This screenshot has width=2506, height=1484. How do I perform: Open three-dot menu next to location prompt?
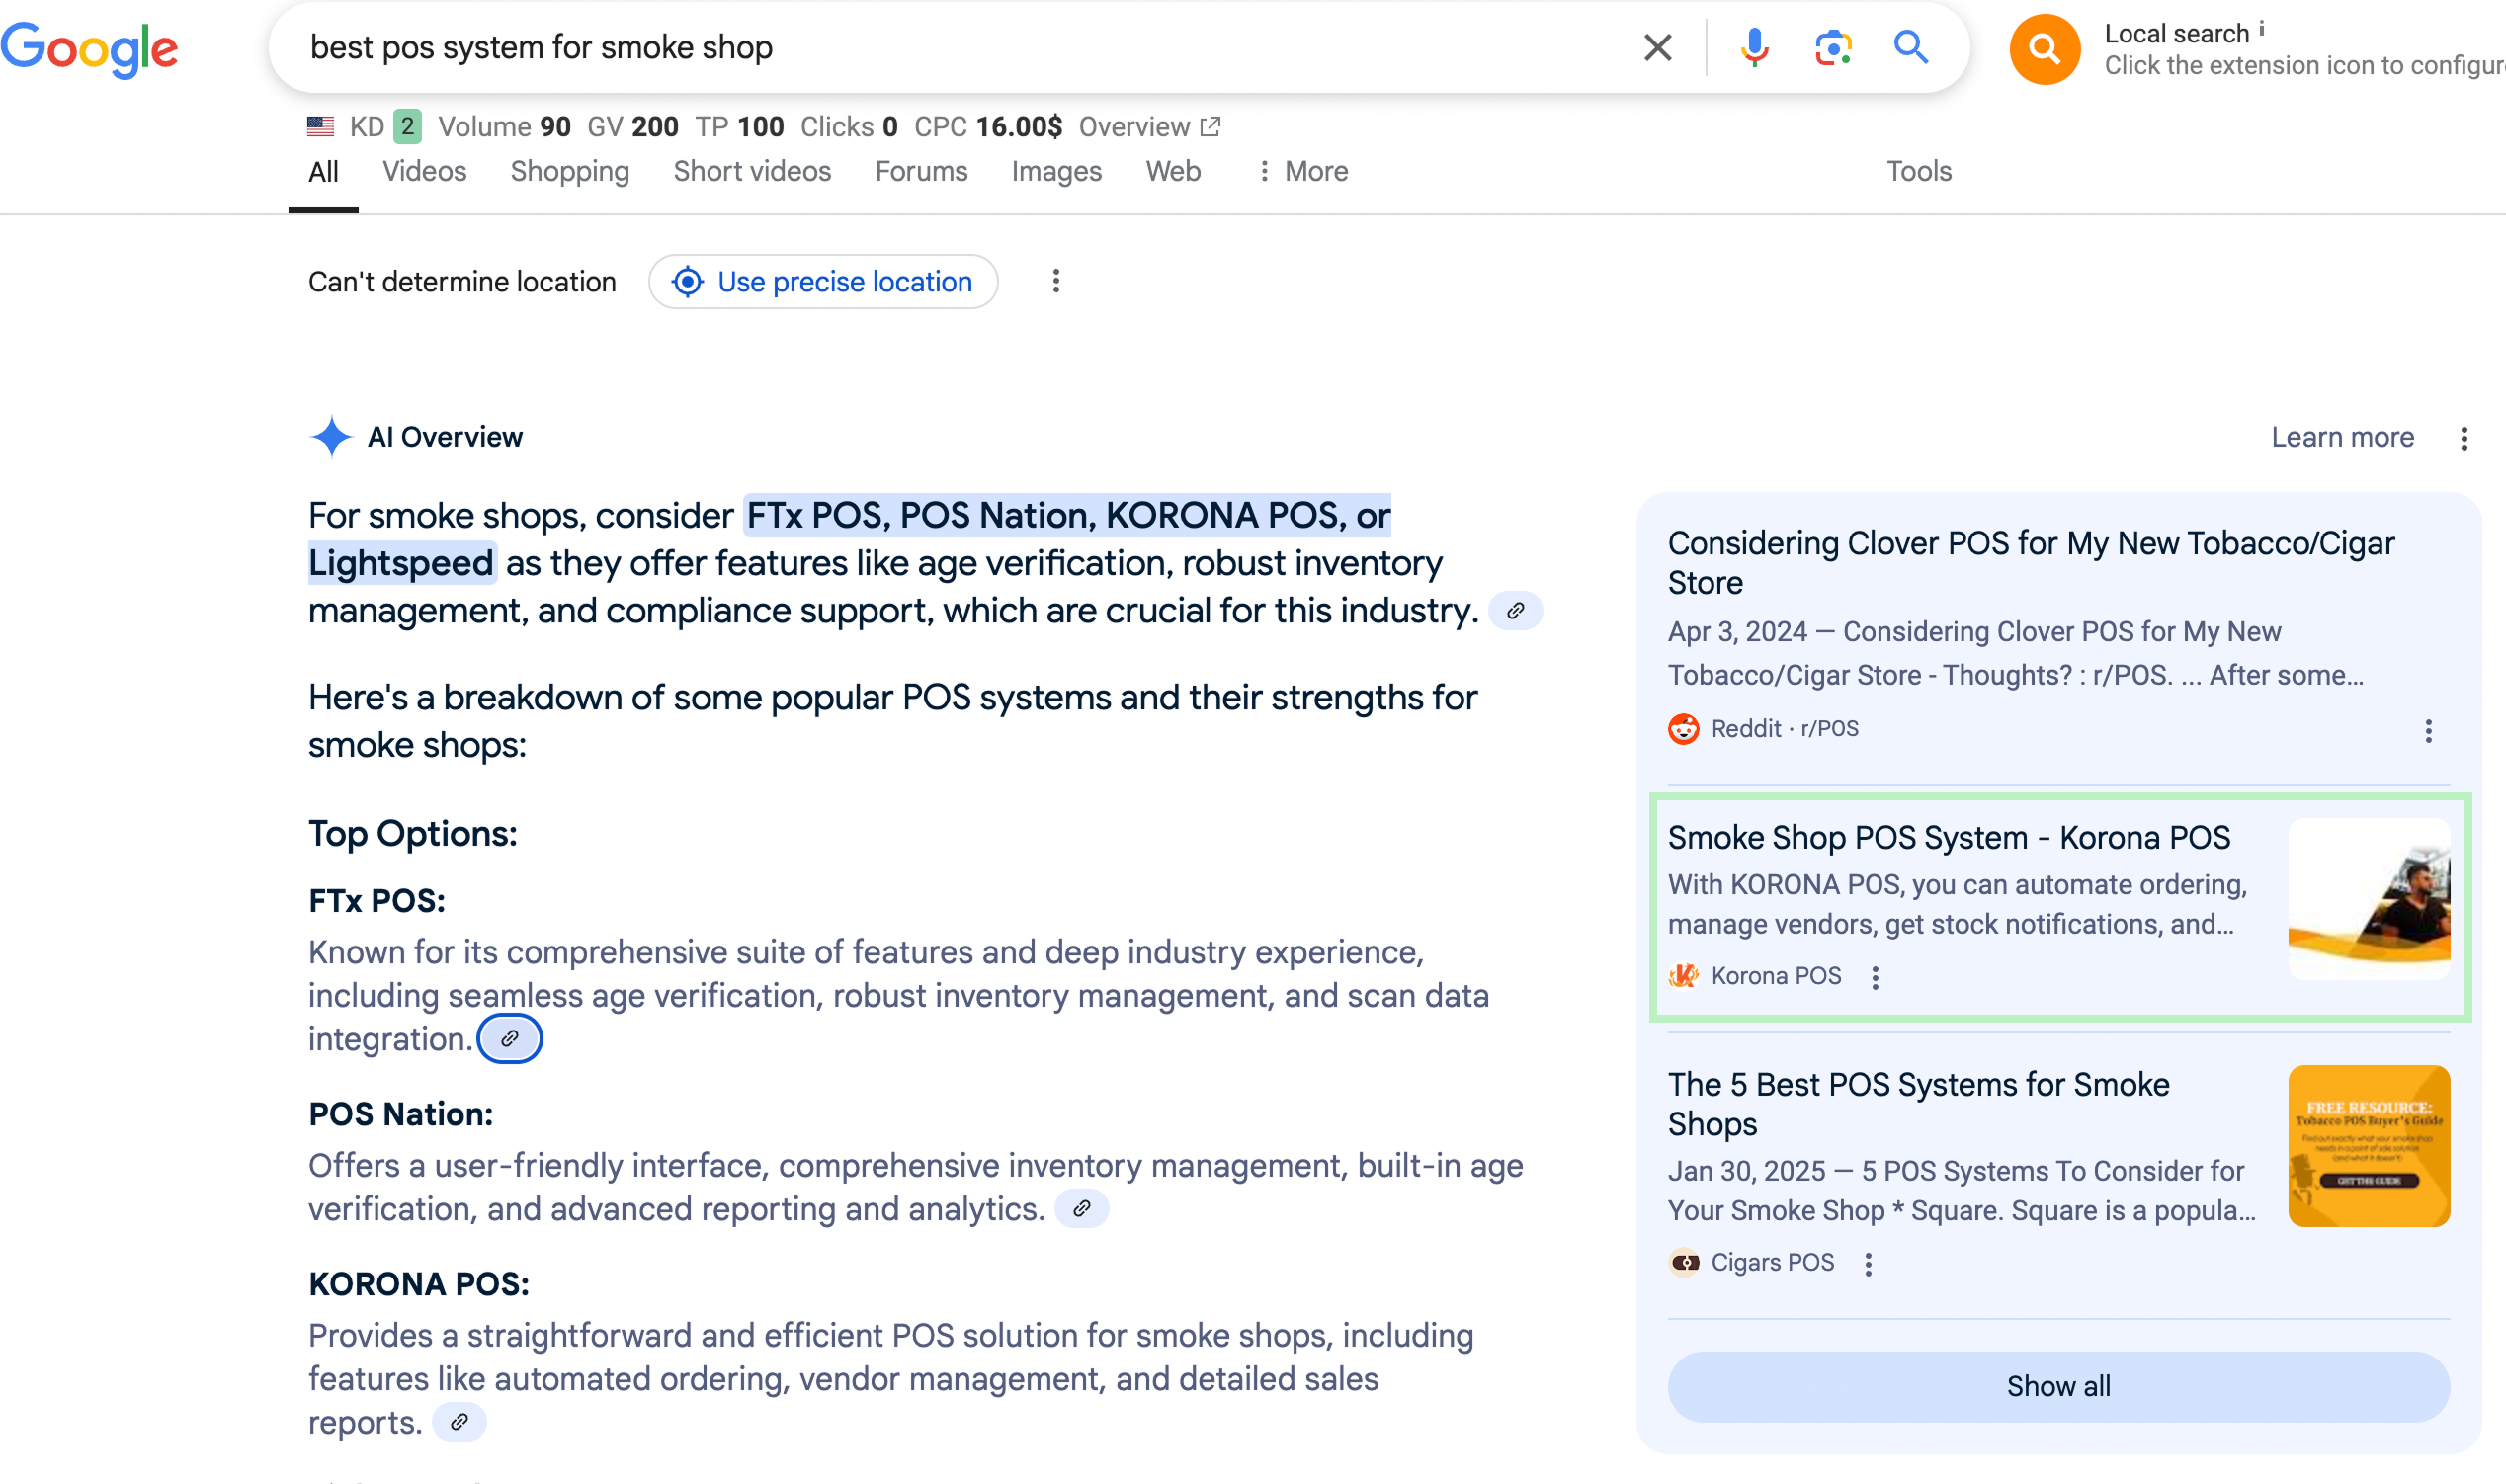click(1055, 282)
